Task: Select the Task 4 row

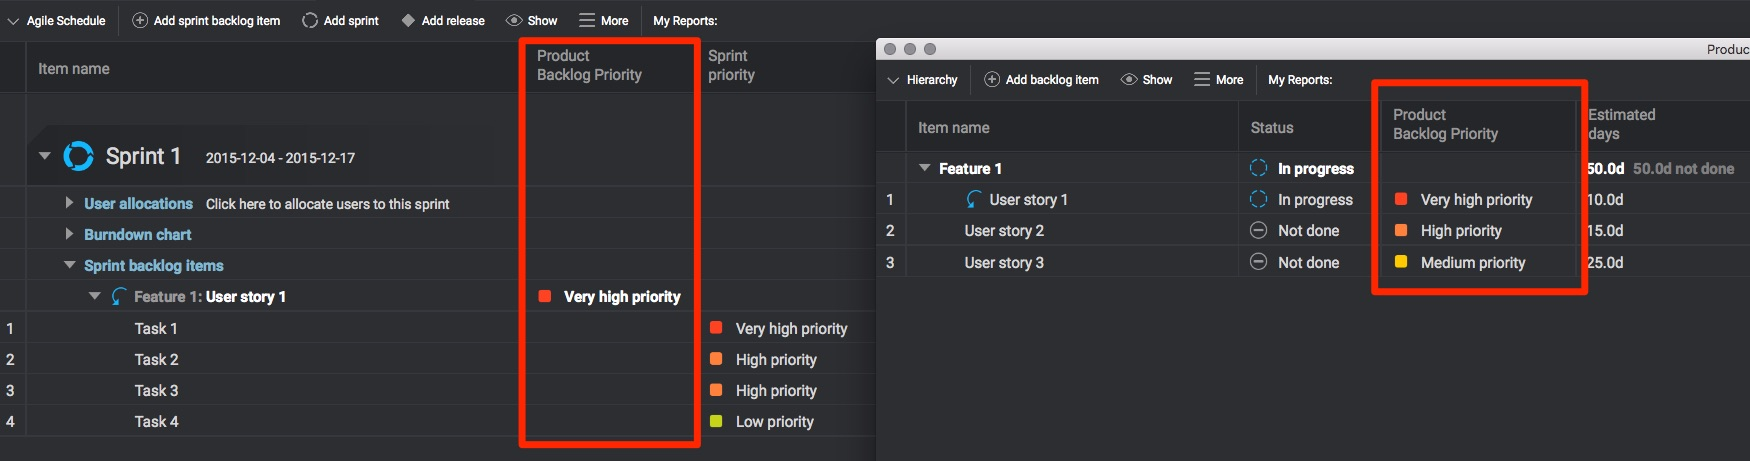Action: [x=157, y=421]
